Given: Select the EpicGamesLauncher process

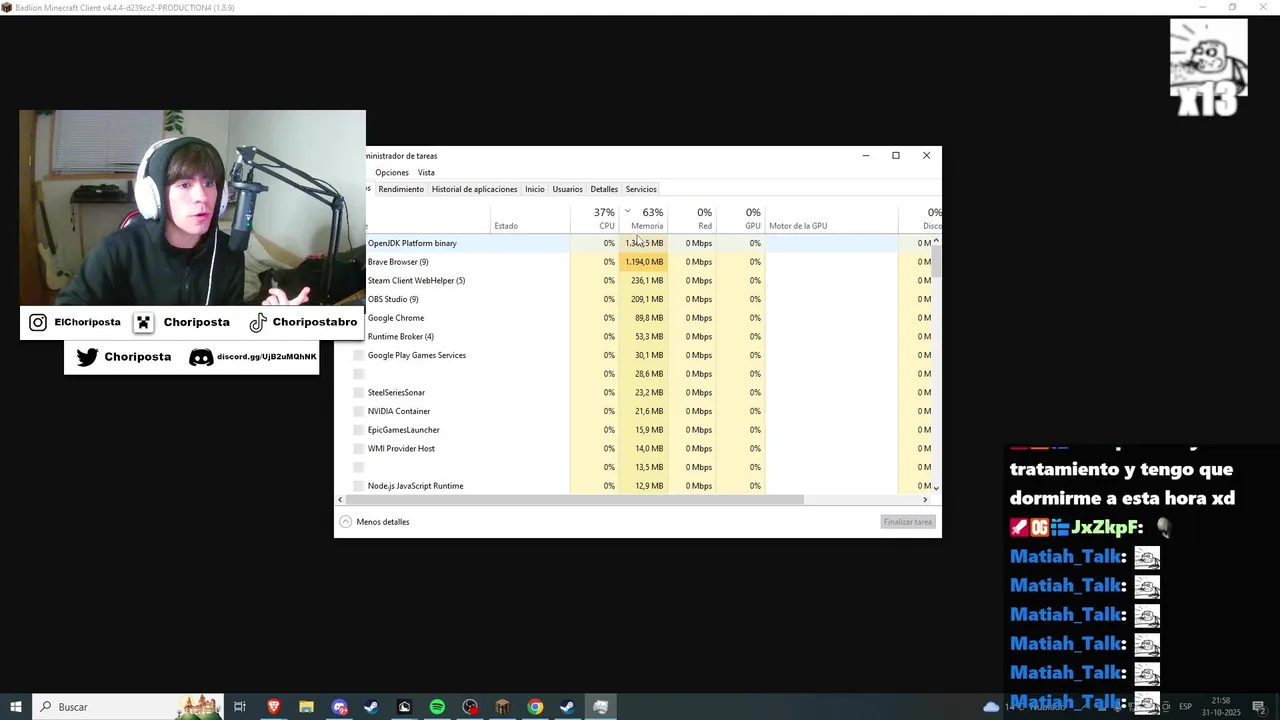Looking at the screenshot, I should (x=403, y=430).
